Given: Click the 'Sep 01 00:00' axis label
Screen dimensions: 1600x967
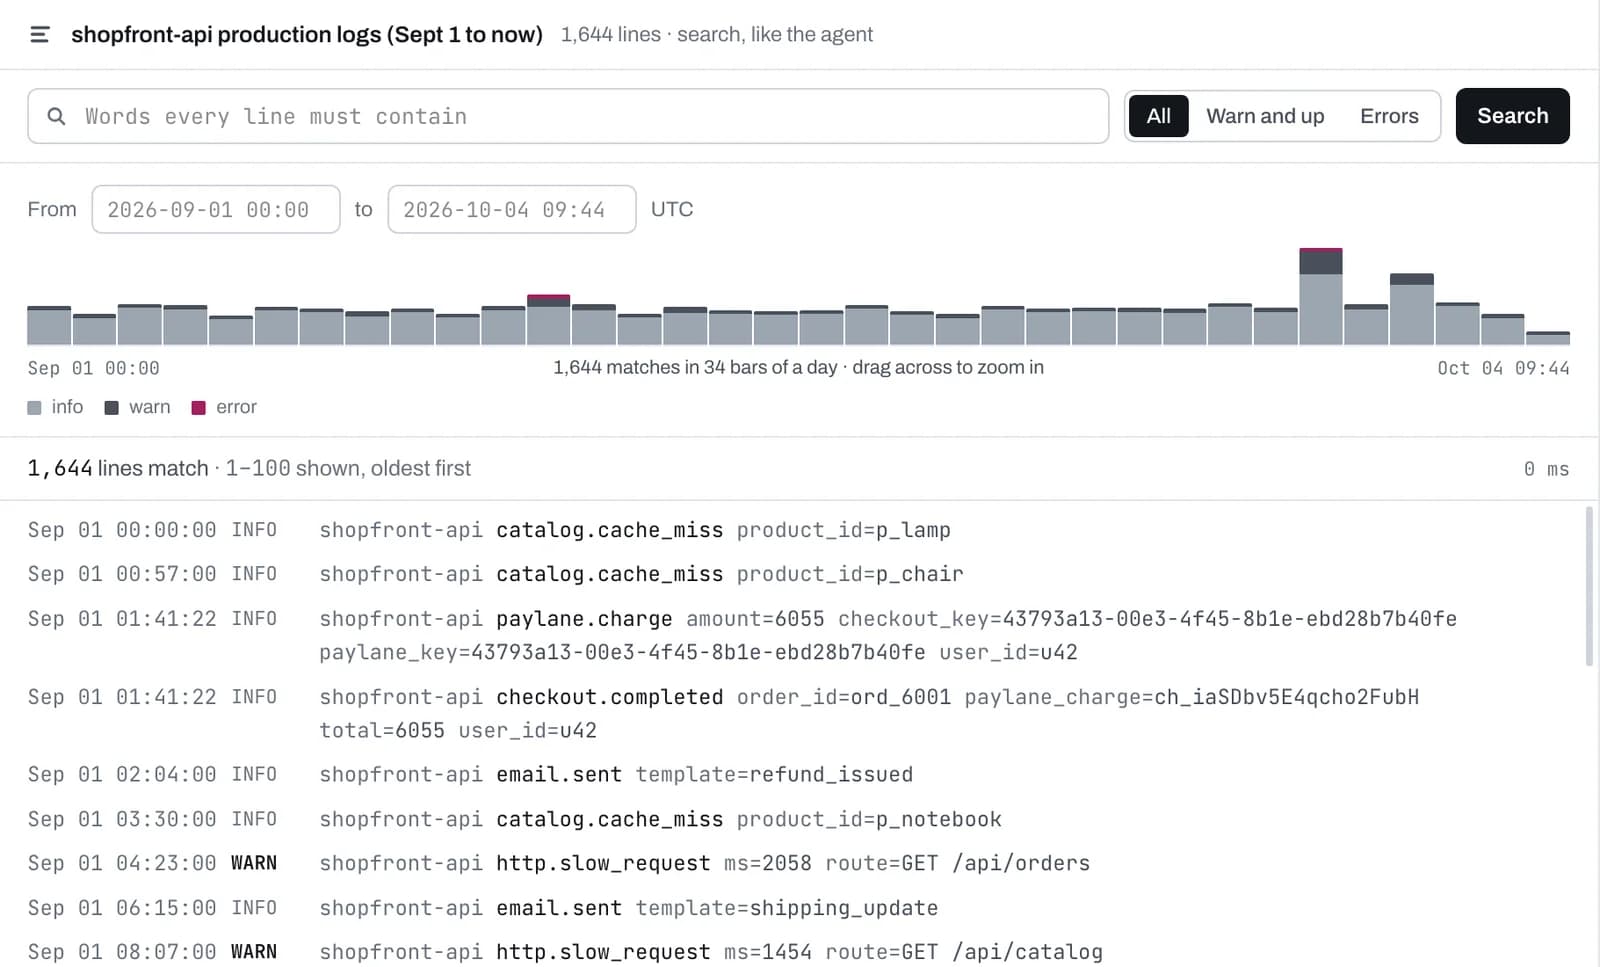Looking at the screenshot, I should point(94,368).
